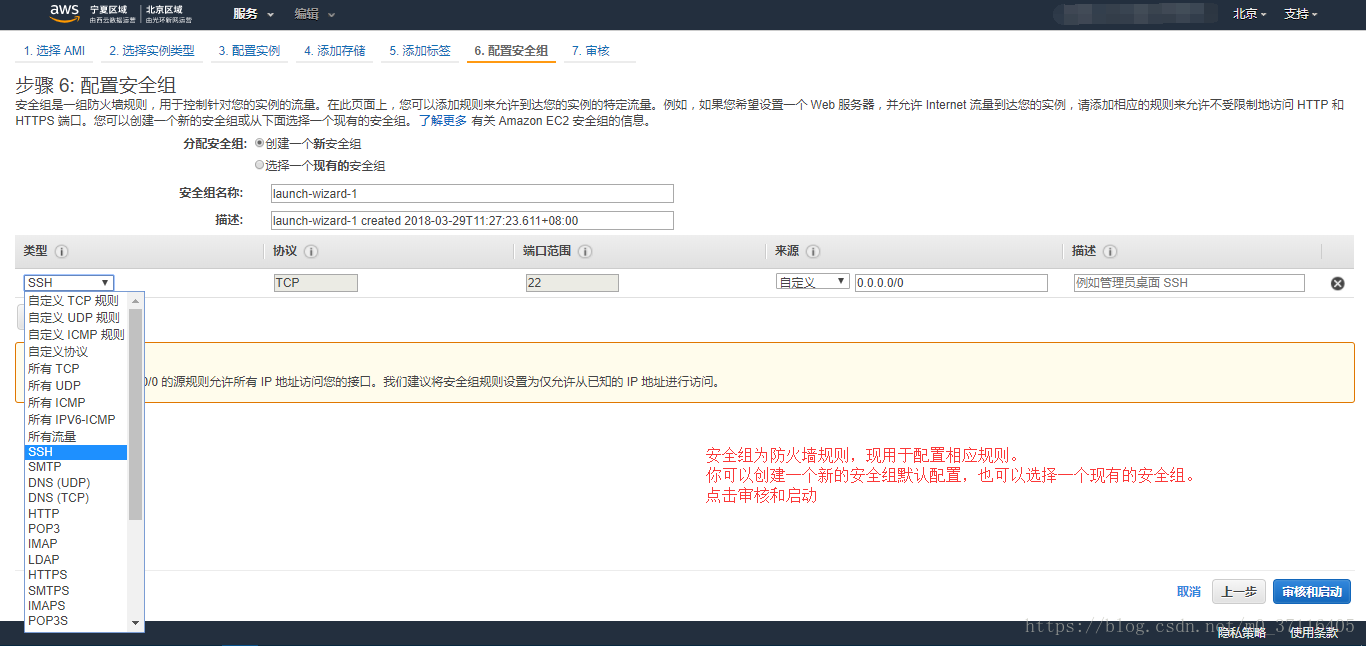The image size is (1366, 646).
Task: Choose POP3S from type list
Action: (77, 621)
